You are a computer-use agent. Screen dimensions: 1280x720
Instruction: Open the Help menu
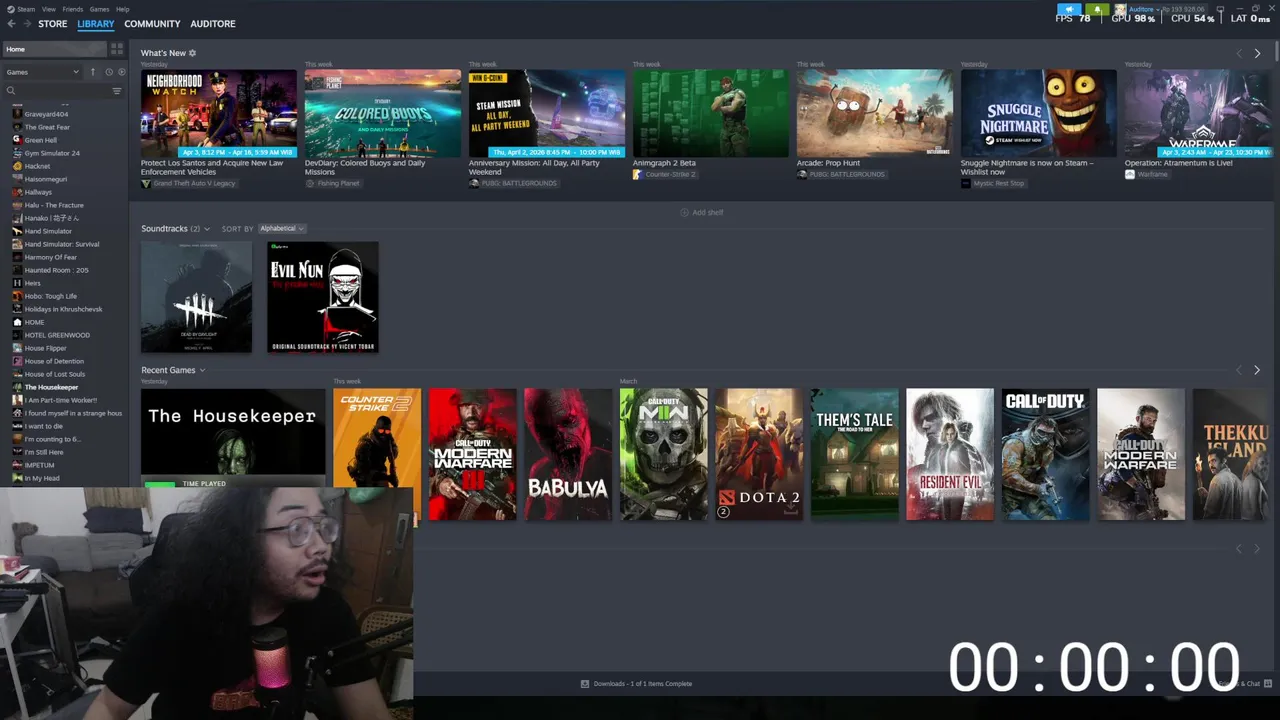click(x=122, y=9)
